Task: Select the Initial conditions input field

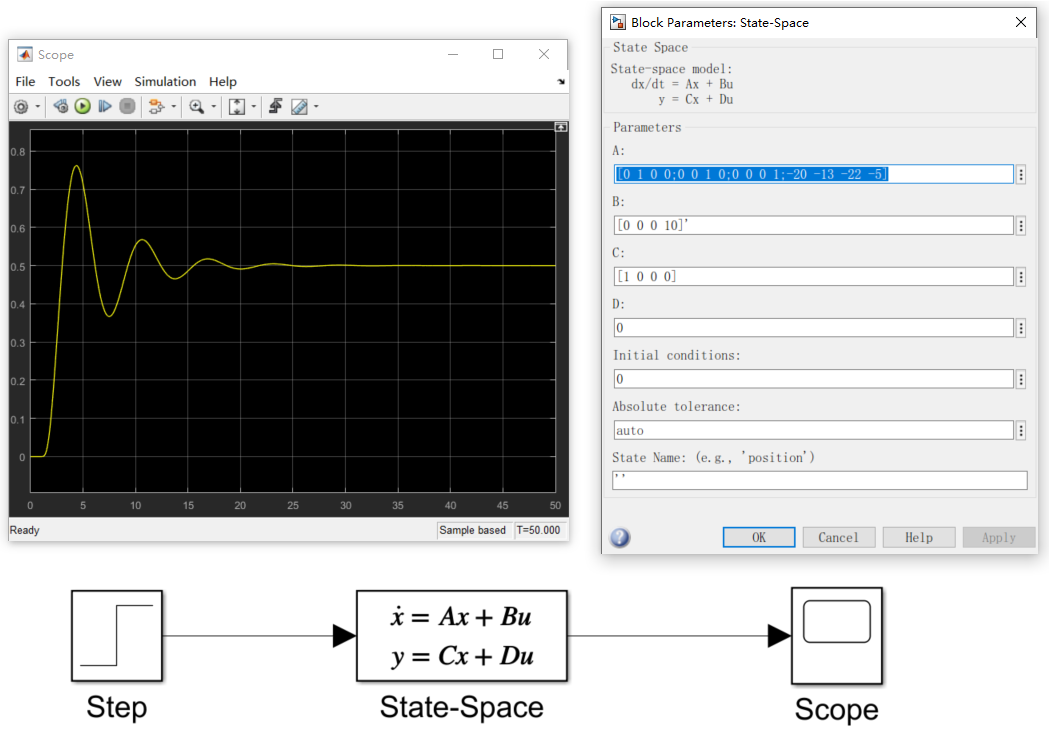Action: (x=812, y=378)
